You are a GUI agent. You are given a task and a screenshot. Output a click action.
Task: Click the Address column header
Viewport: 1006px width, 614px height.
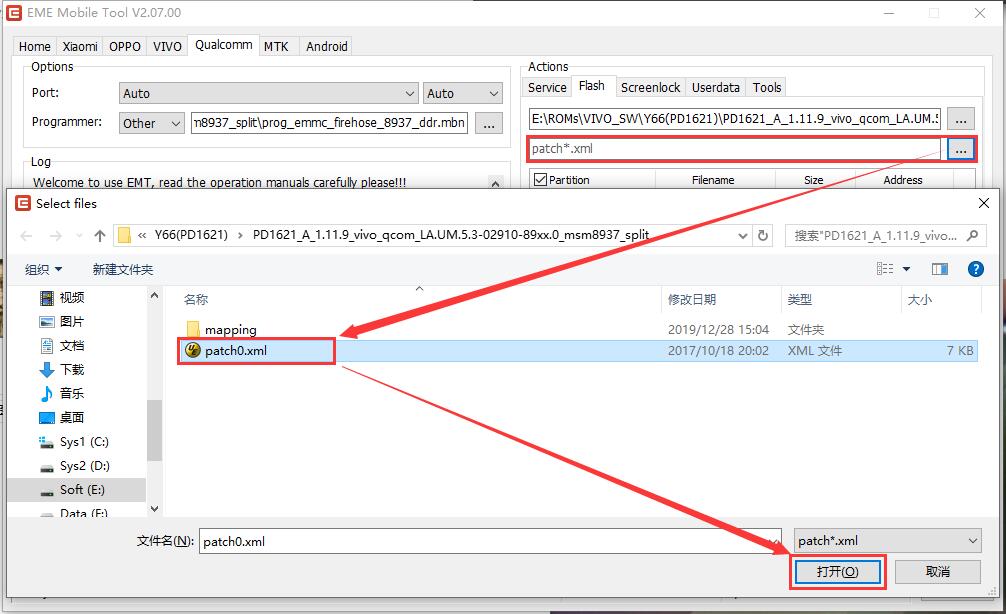(x=903, y=180)
